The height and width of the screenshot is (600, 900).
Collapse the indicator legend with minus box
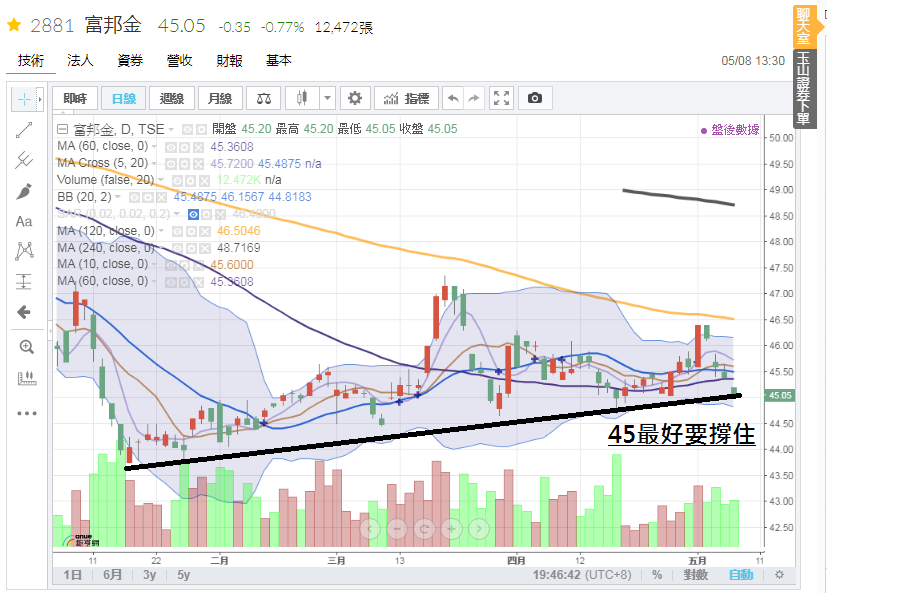click(x=63, y=129)
